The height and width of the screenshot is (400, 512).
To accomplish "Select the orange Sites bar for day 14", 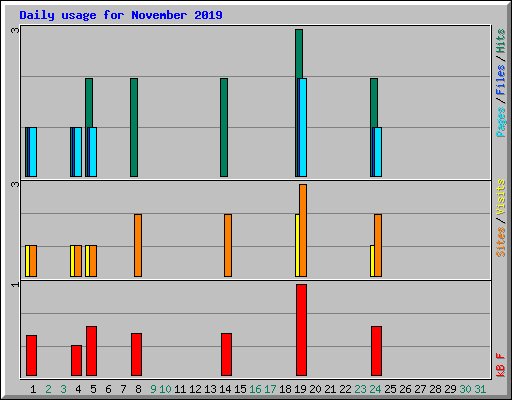I will coord(228,245).
